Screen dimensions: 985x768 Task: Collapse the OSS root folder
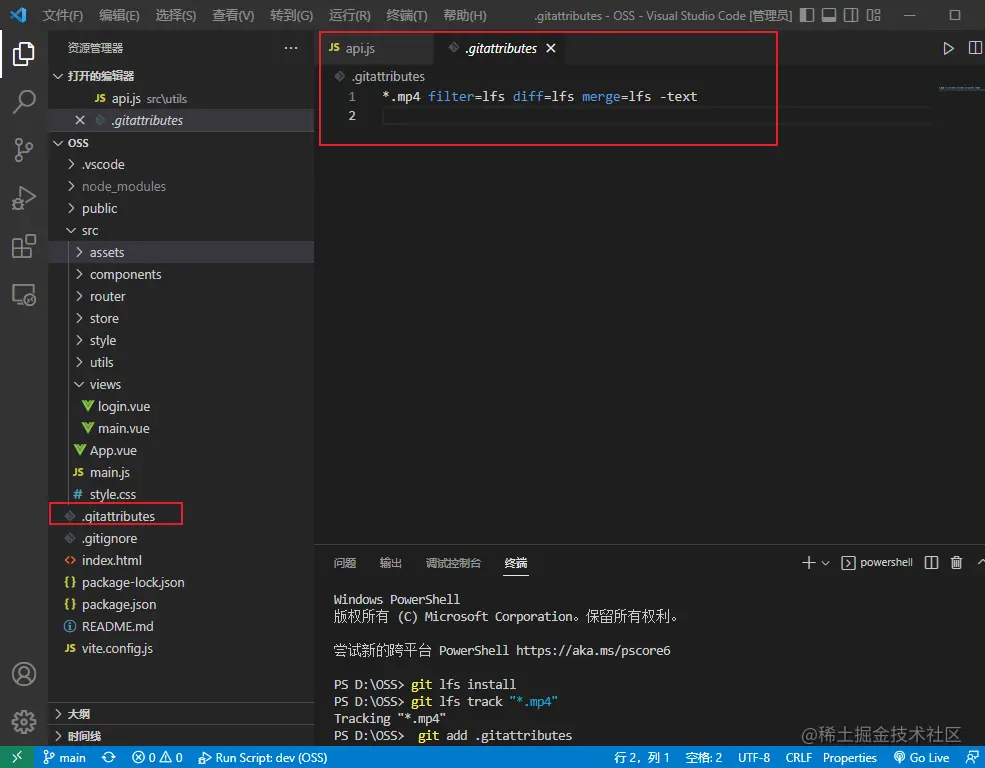[x=181, y=143]
